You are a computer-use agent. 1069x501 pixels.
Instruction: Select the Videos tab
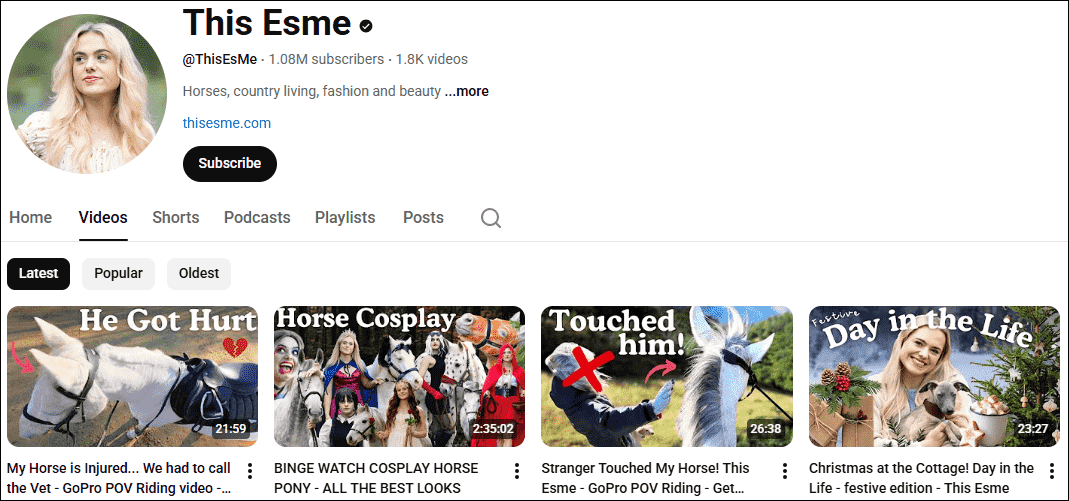103,217
